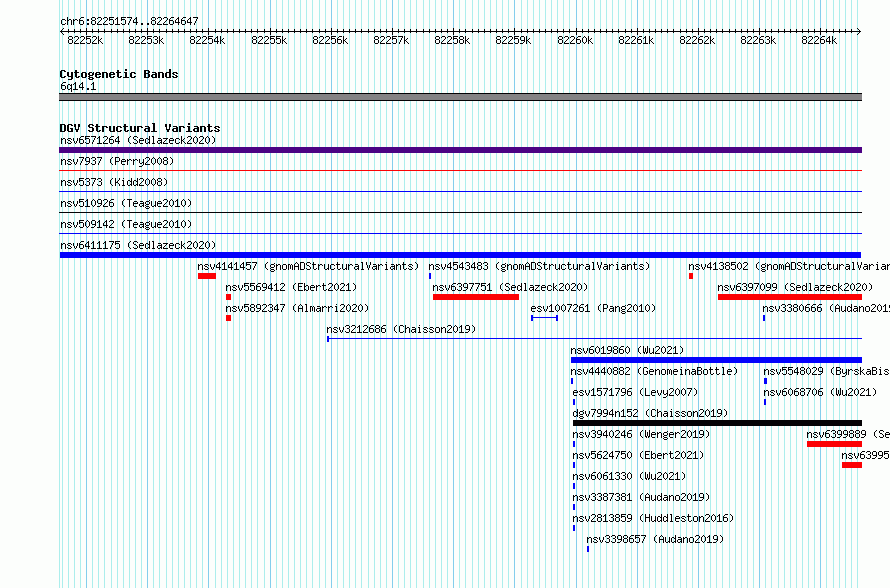Click the blue bar under nsv6019860
The image size is (890, 588).
[716, 360]
